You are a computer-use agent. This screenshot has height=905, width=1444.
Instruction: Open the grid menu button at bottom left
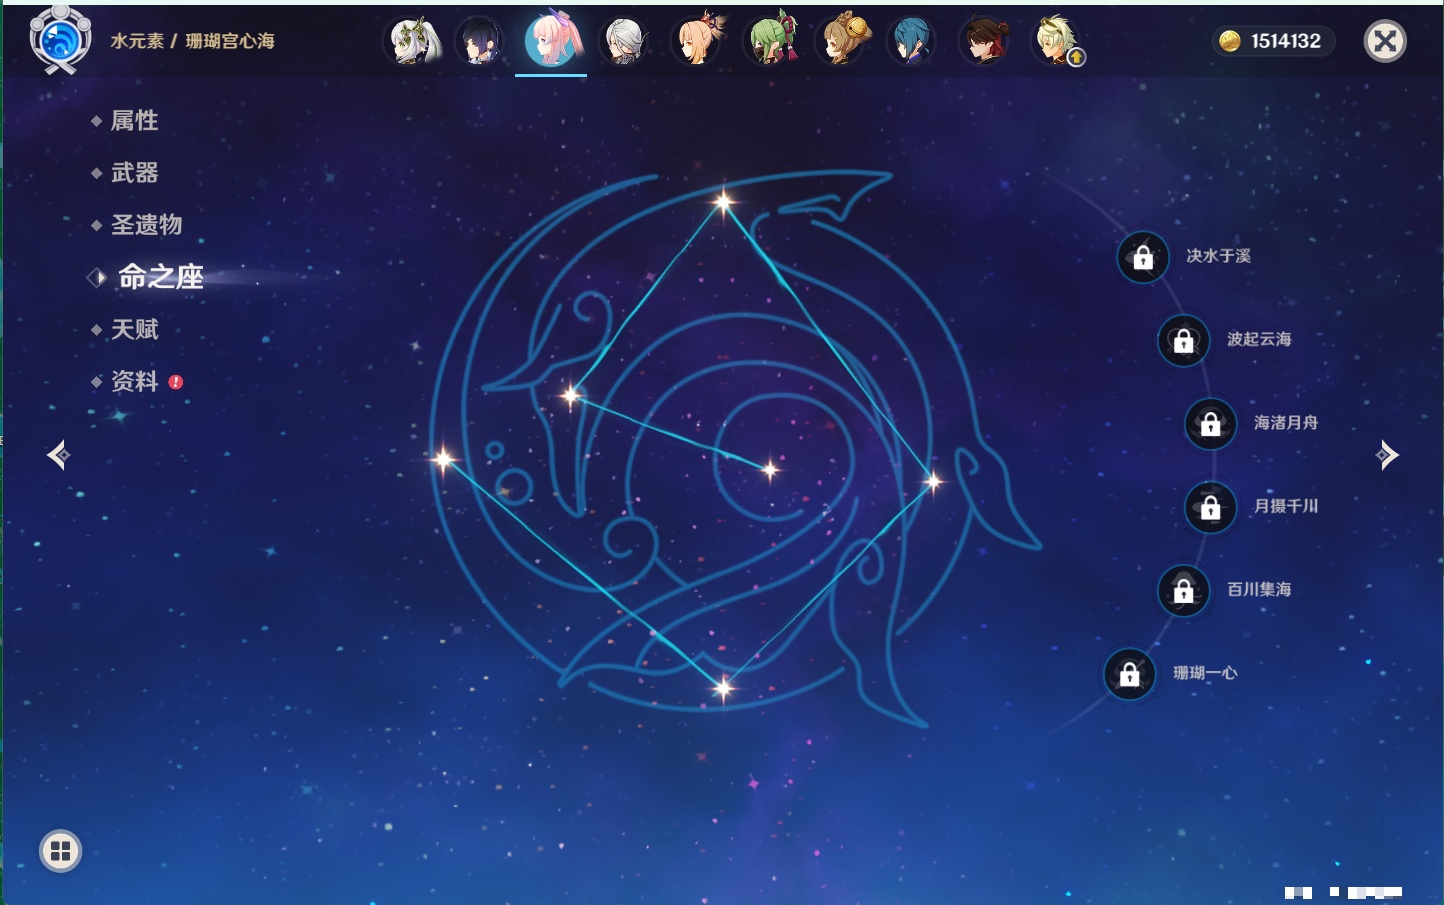tap(60, 851)
